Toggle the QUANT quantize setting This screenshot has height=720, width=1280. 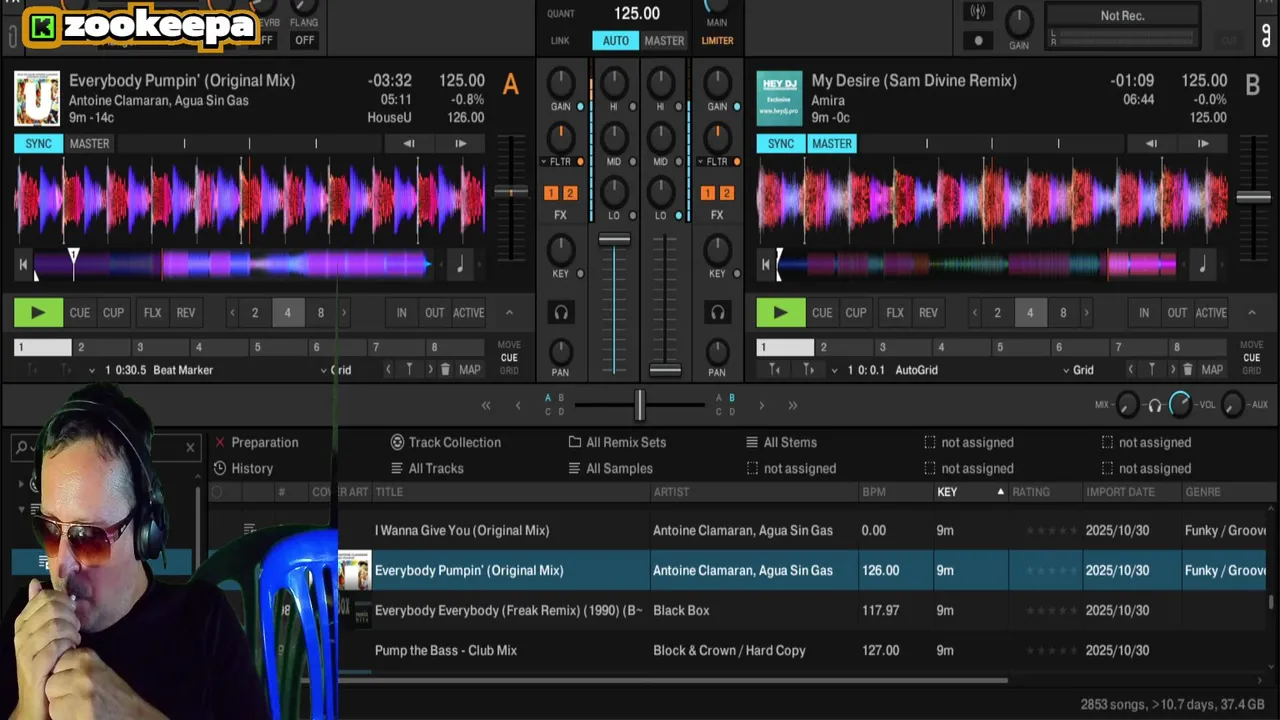tap(561, 14)
